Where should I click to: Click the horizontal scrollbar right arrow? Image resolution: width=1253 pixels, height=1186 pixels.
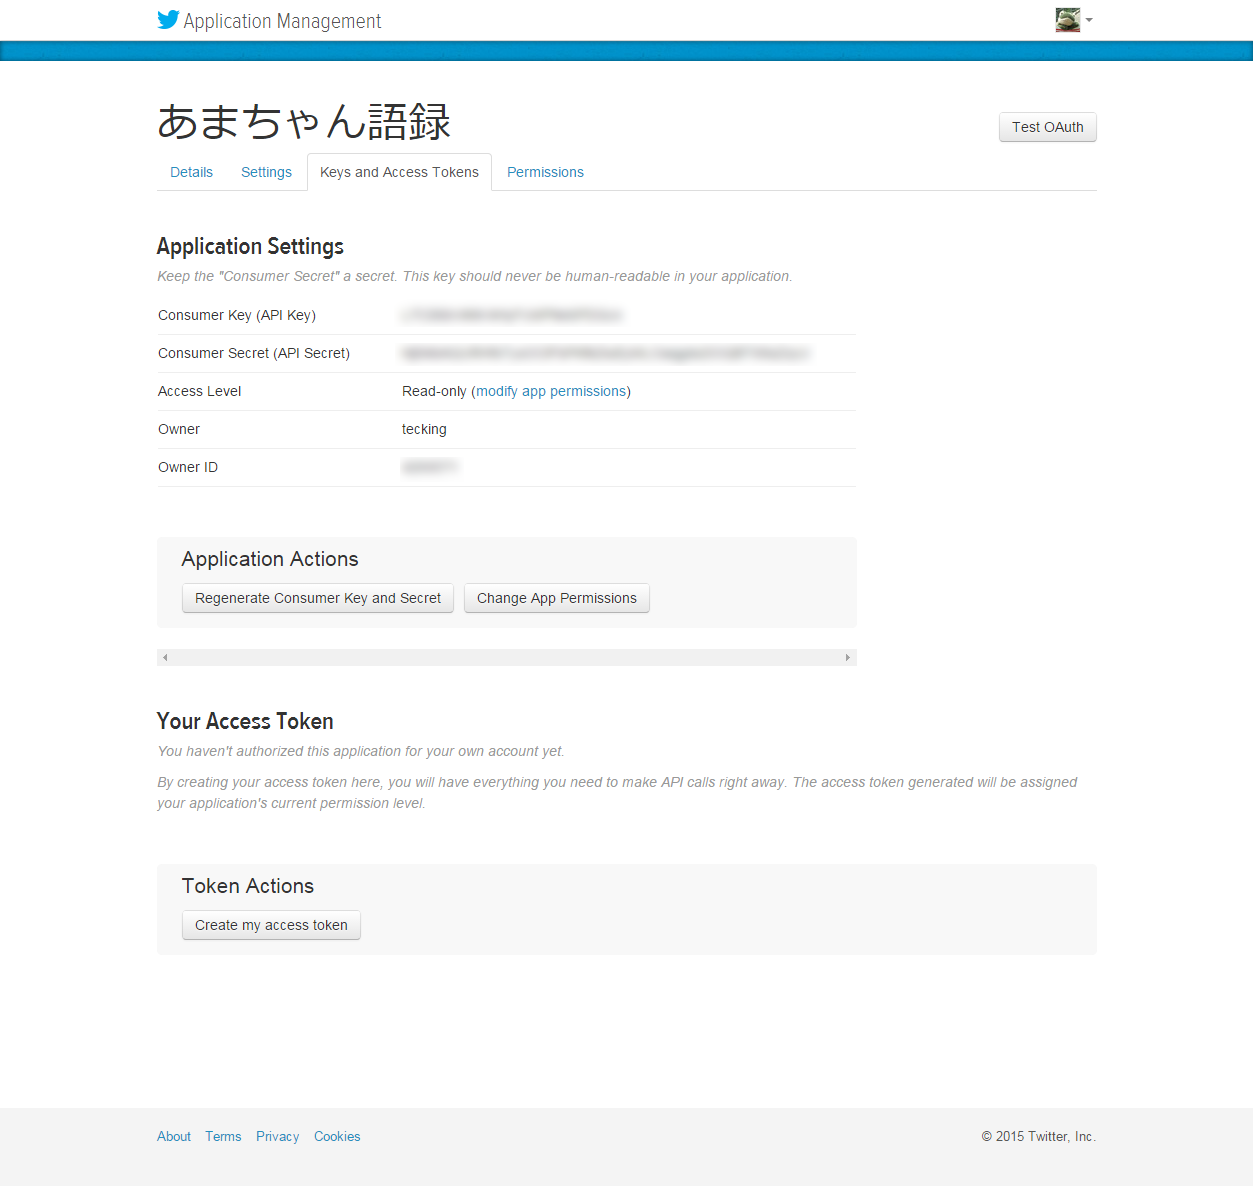848,657
